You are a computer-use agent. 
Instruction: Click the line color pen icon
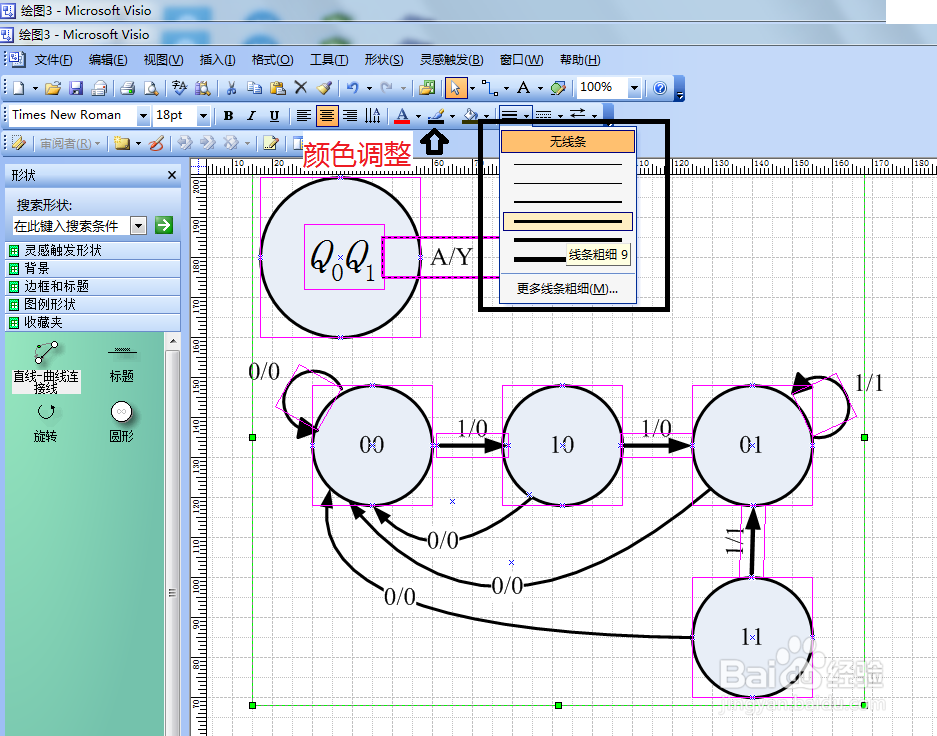436,115
